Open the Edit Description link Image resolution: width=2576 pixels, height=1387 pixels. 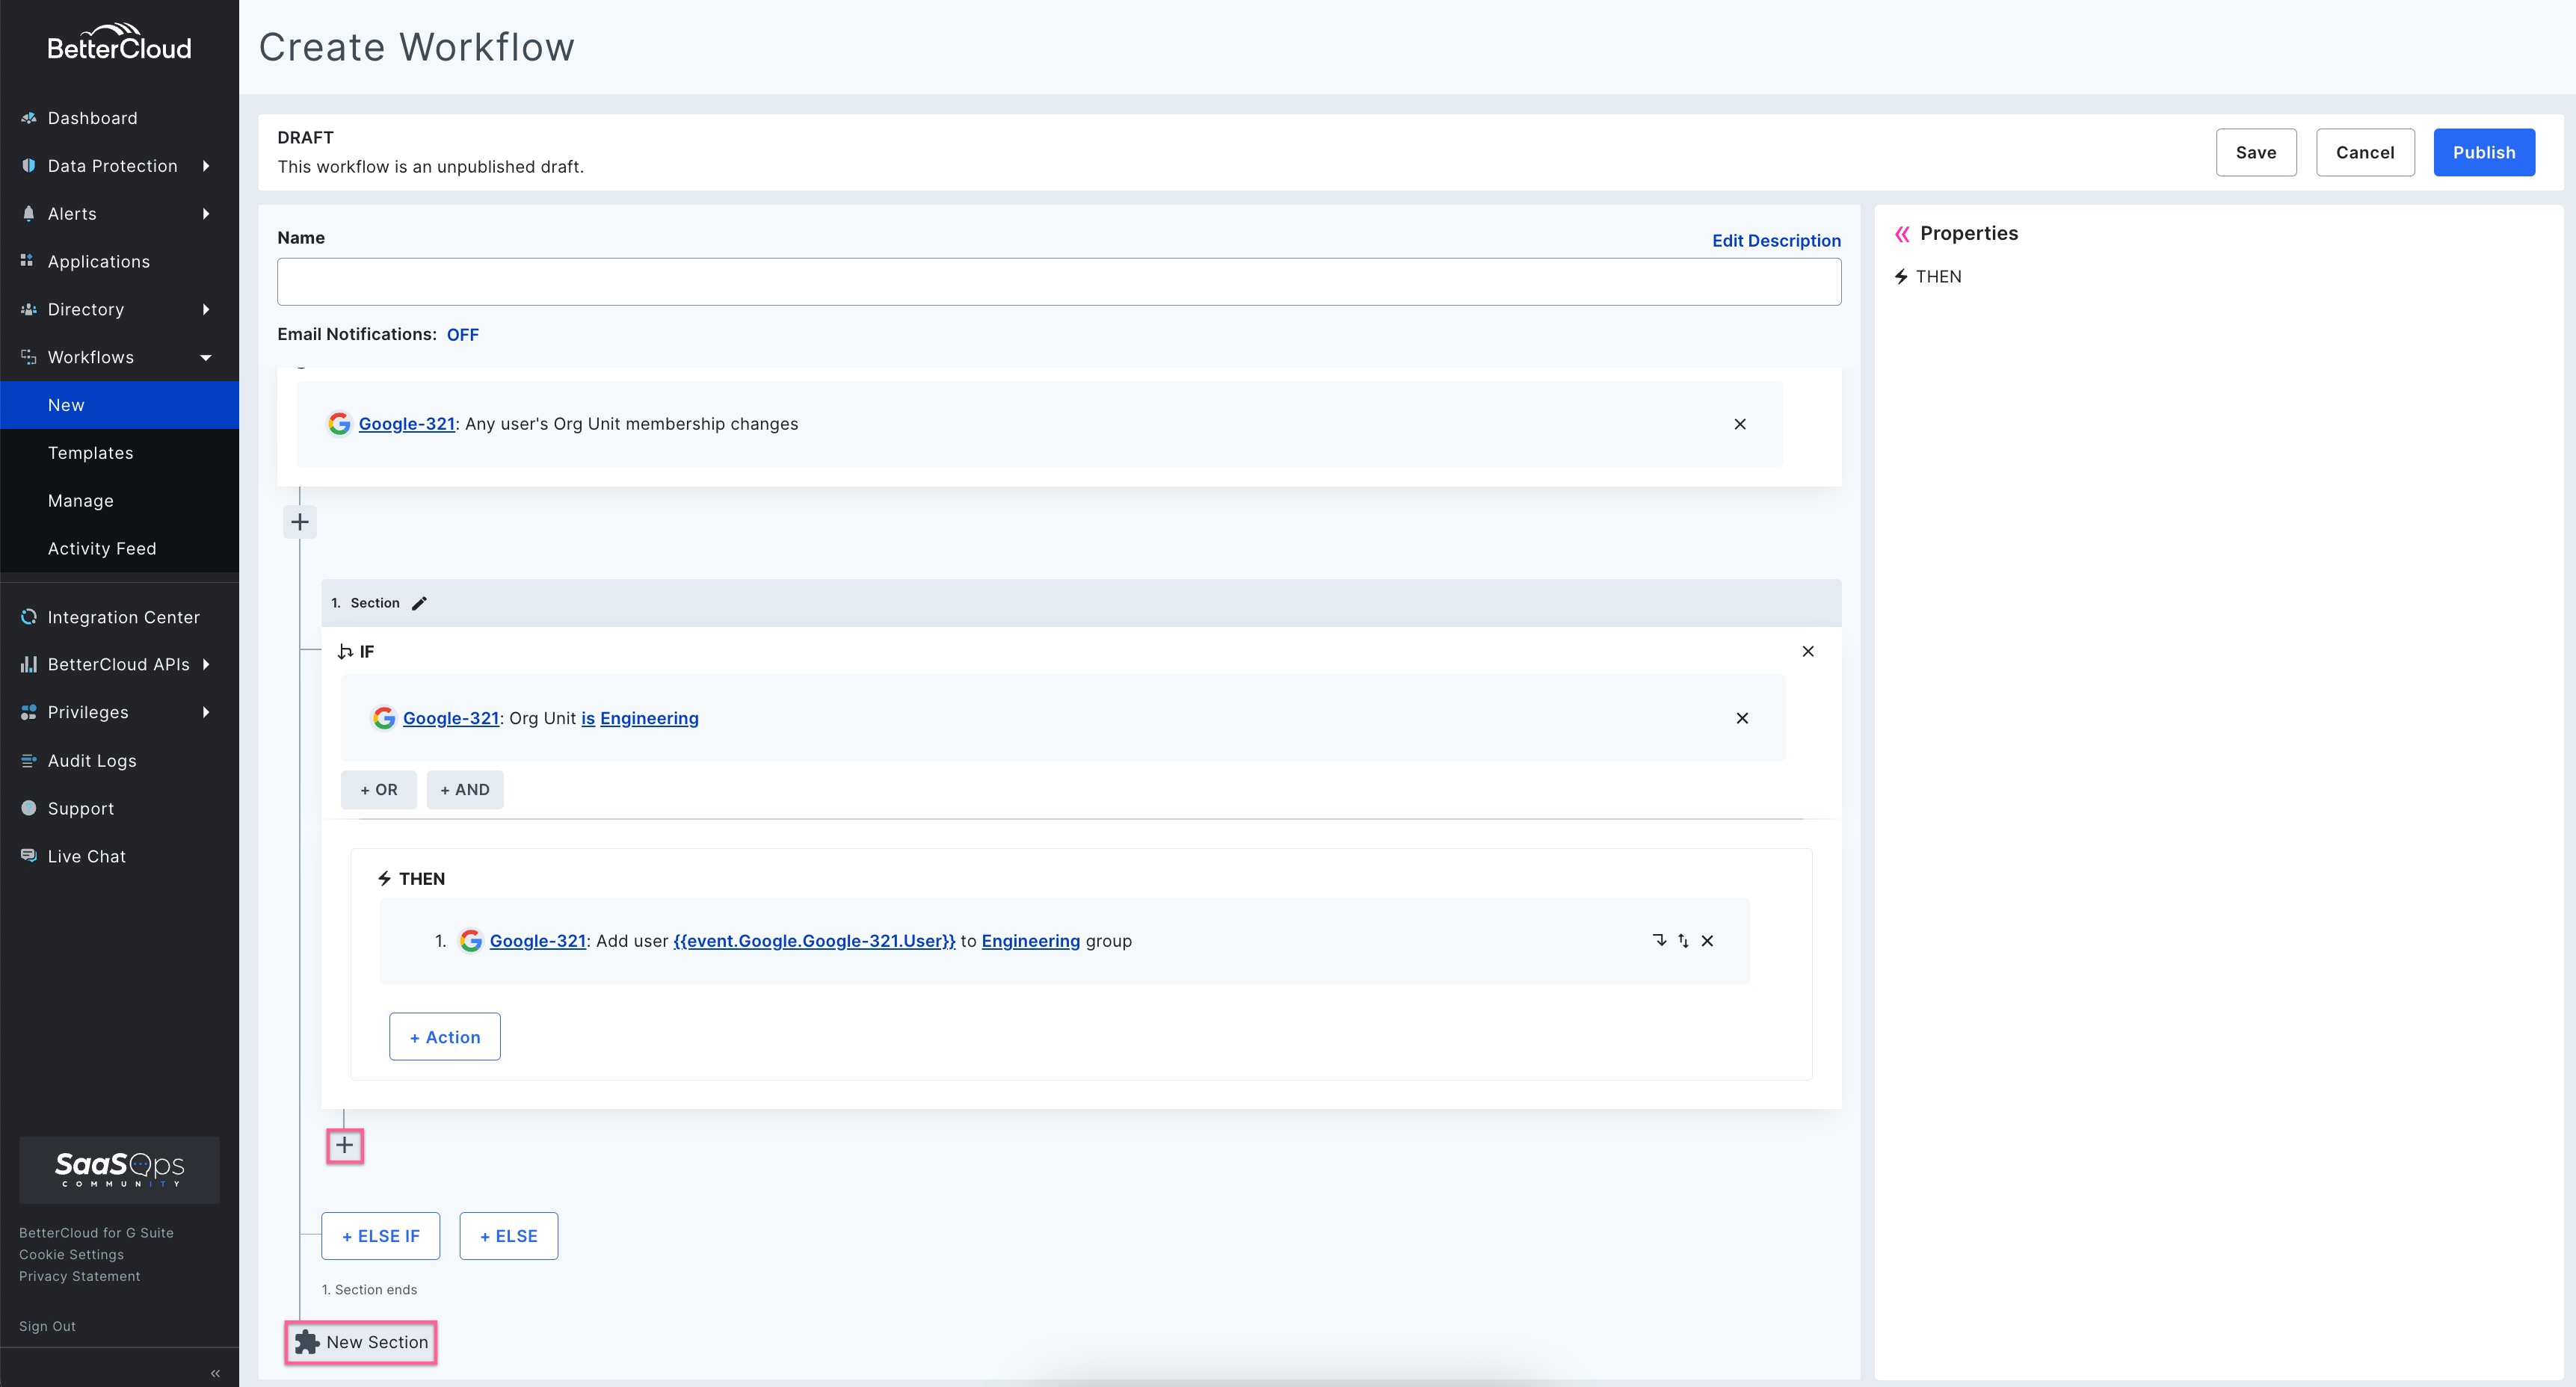1775,241
